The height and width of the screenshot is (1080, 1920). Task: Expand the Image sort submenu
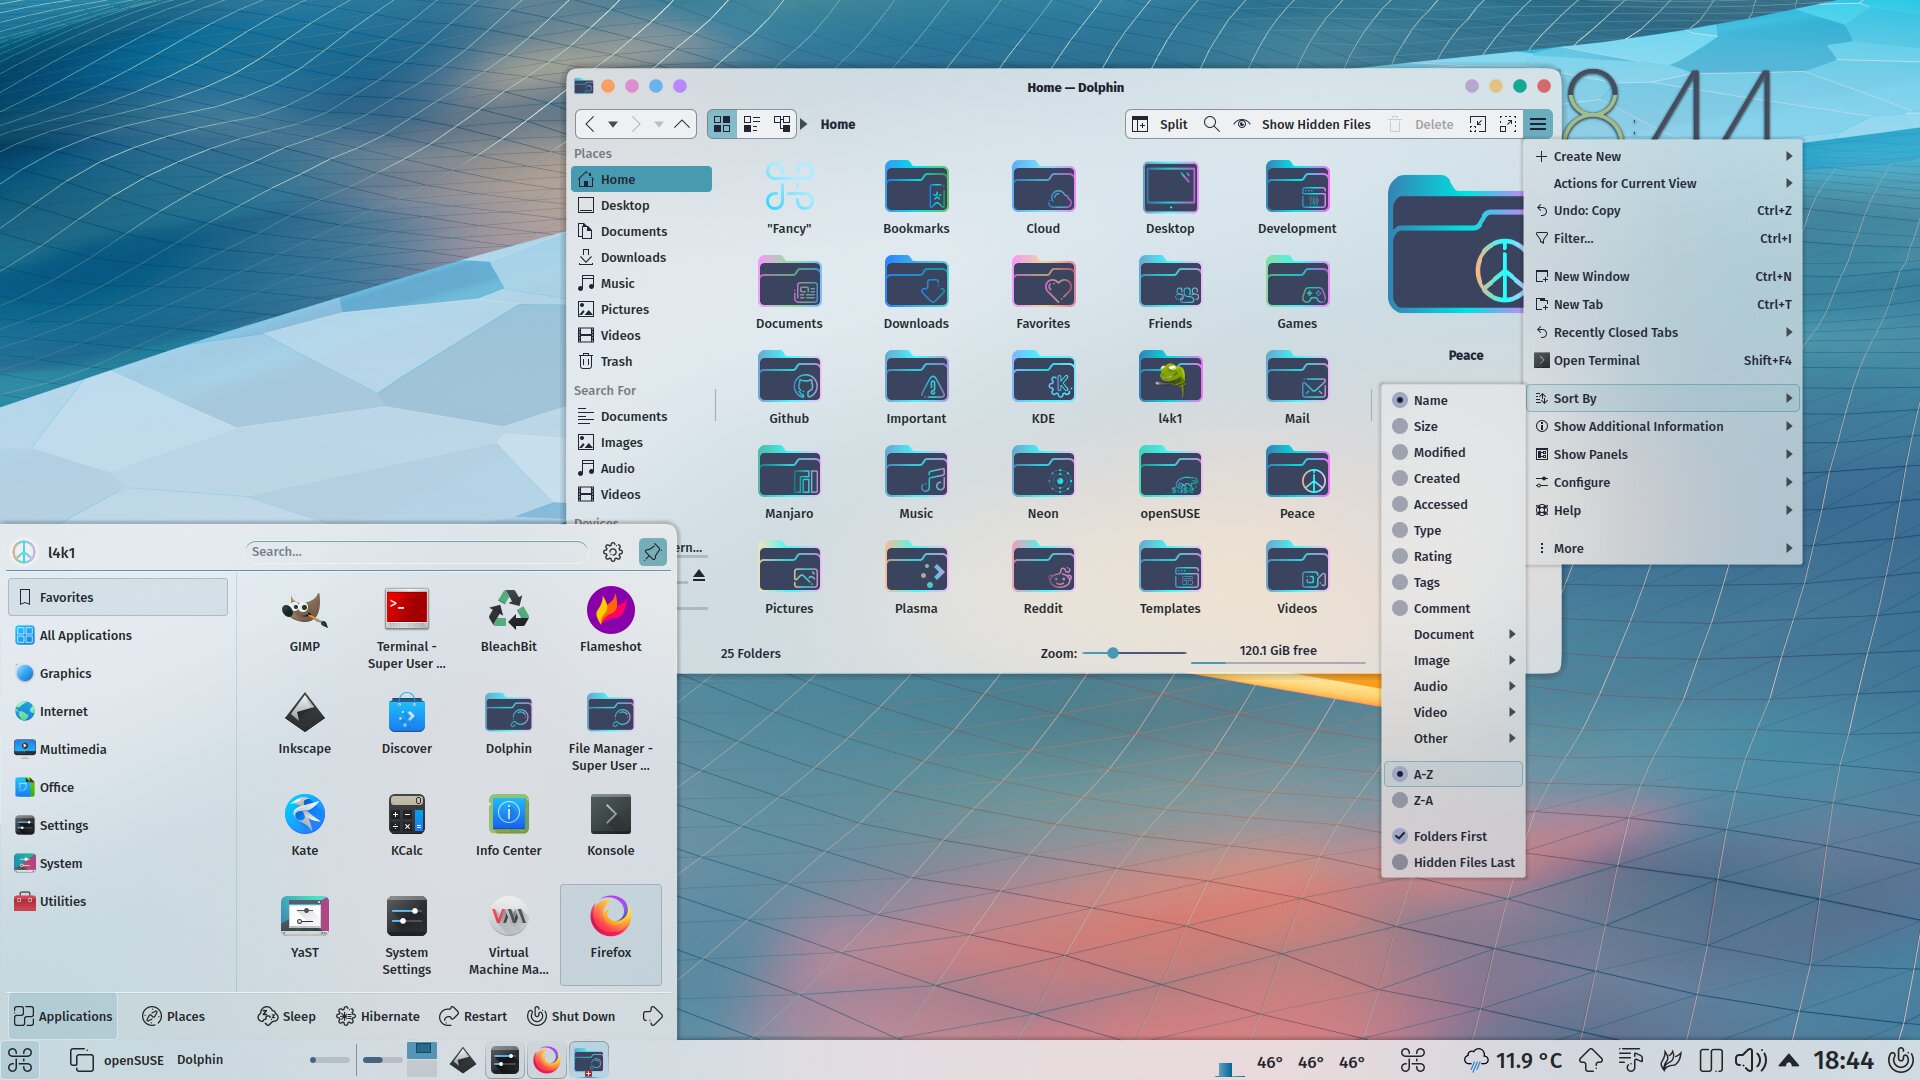pyautogui.click(x=1454, y=660)
